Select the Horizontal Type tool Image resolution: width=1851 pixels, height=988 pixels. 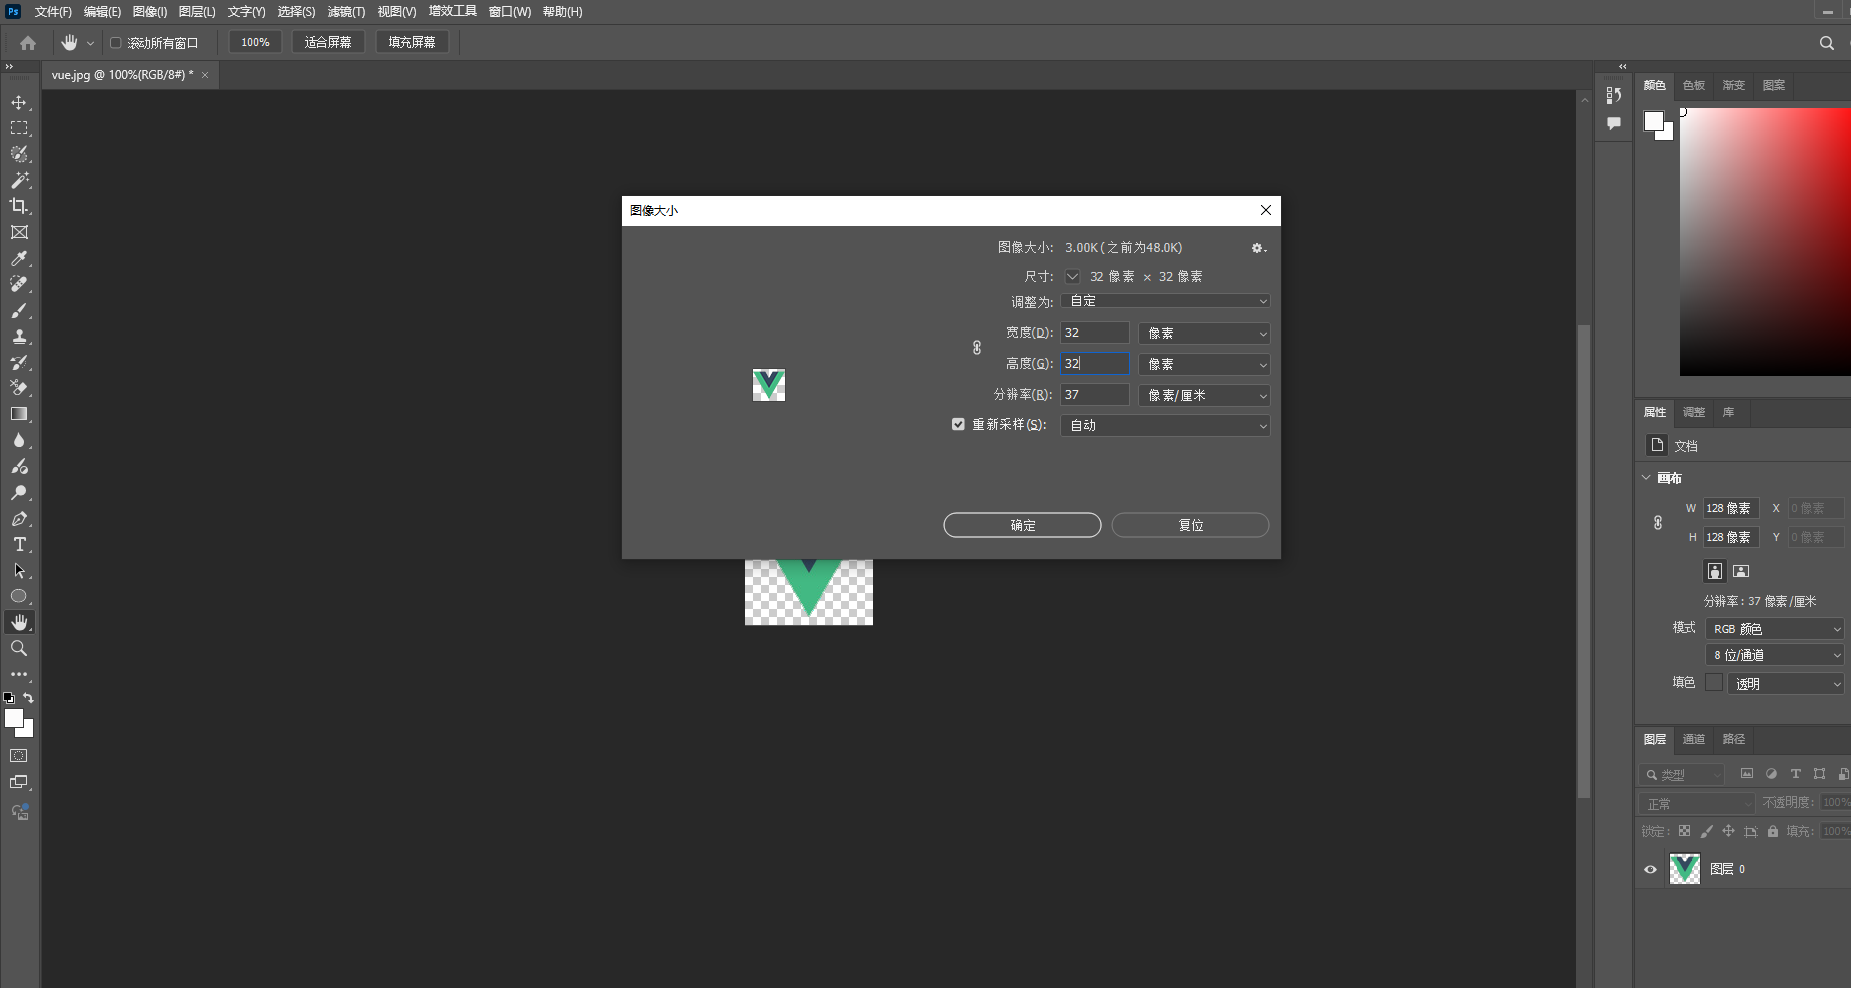click(19, 545)
